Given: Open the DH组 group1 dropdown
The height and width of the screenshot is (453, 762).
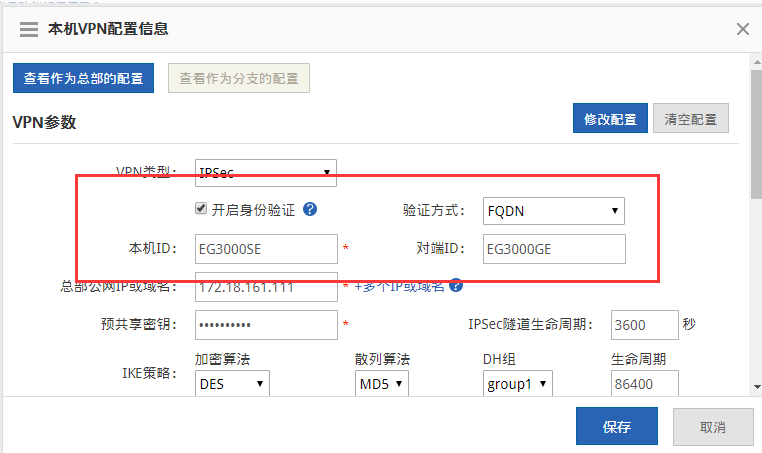Looking at the screenshot, I should [x=517, y=383].
